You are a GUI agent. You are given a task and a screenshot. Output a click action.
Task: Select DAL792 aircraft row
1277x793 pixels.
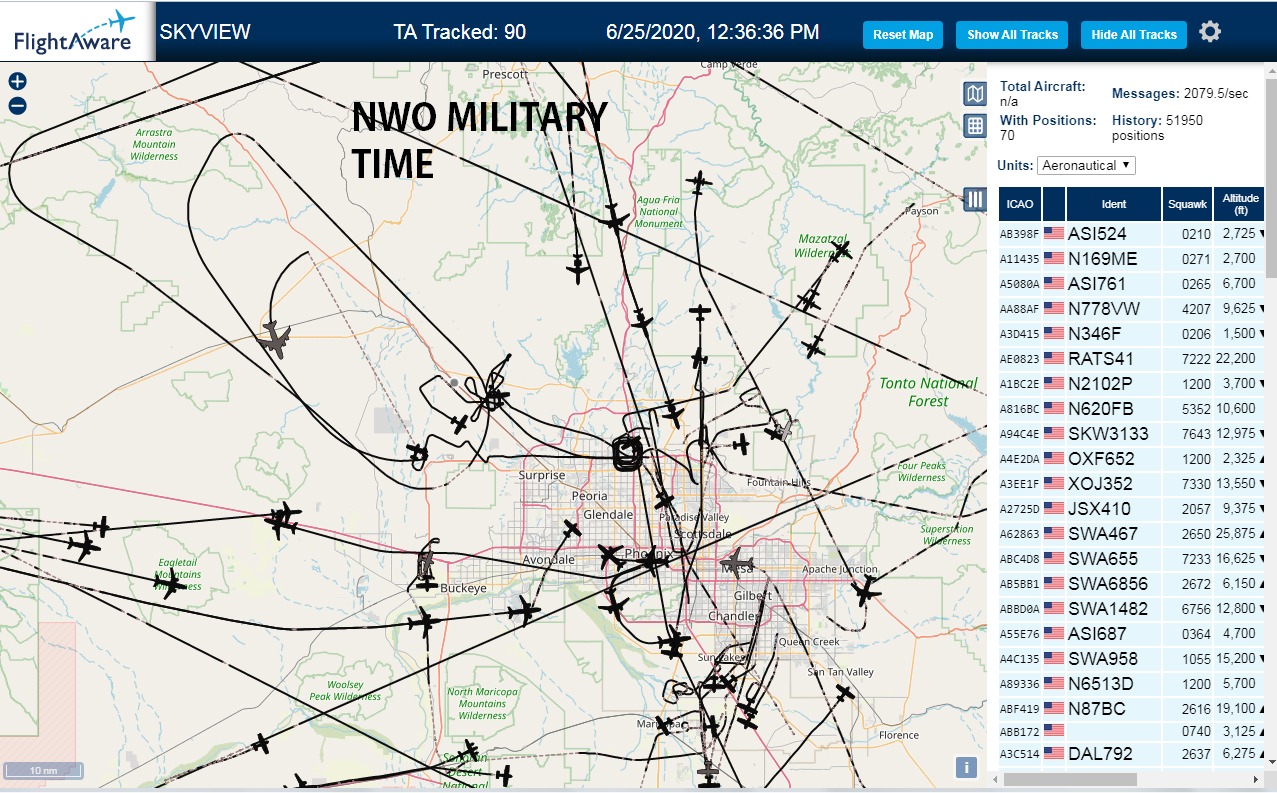(1132, 753)
